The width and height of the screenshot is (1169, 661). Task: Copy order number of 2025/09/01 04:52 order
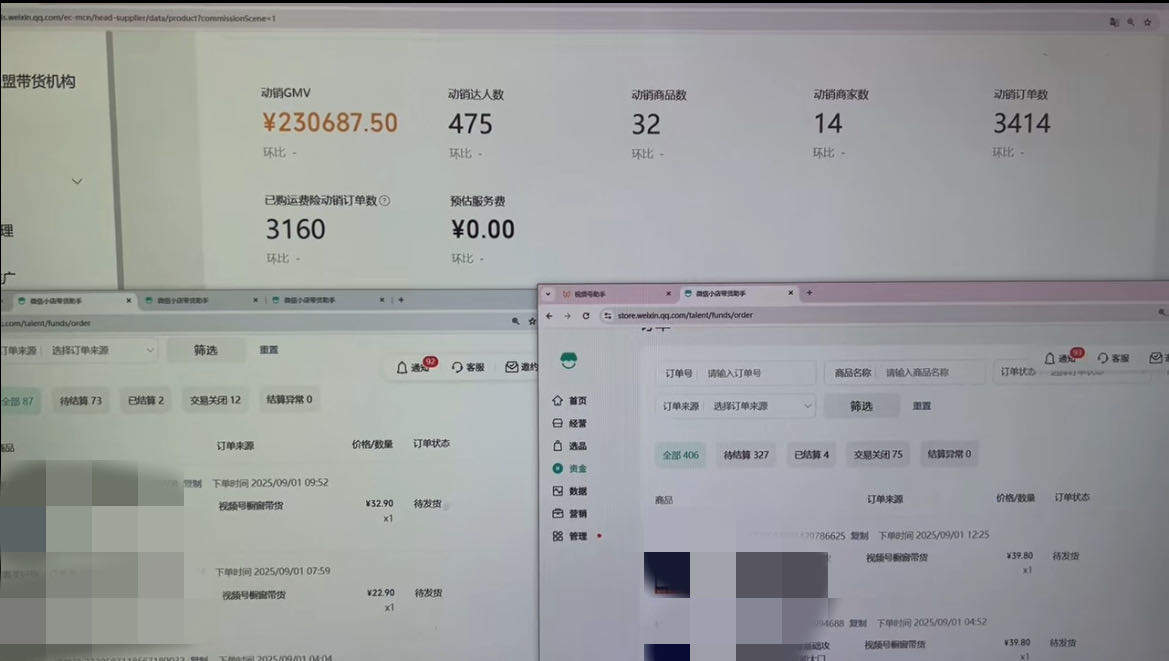tap(857, 623)
